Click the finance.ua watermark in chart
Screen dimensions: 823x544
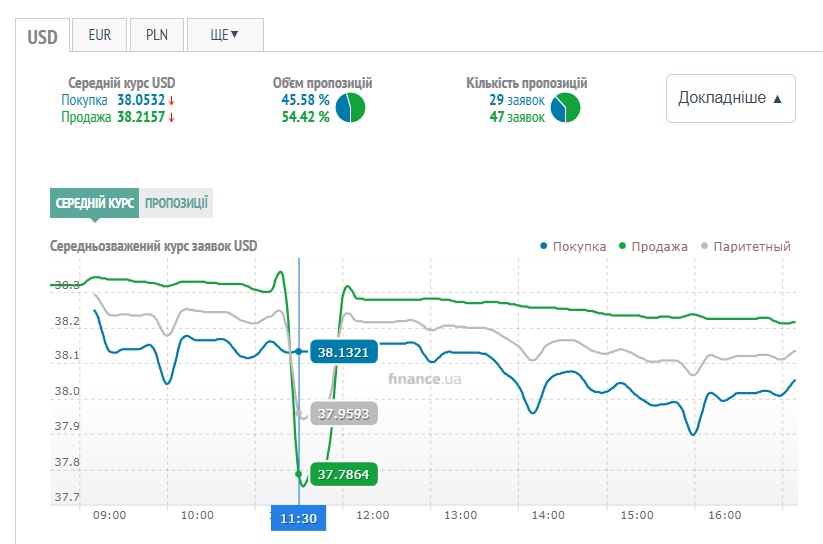click(425, 379)
